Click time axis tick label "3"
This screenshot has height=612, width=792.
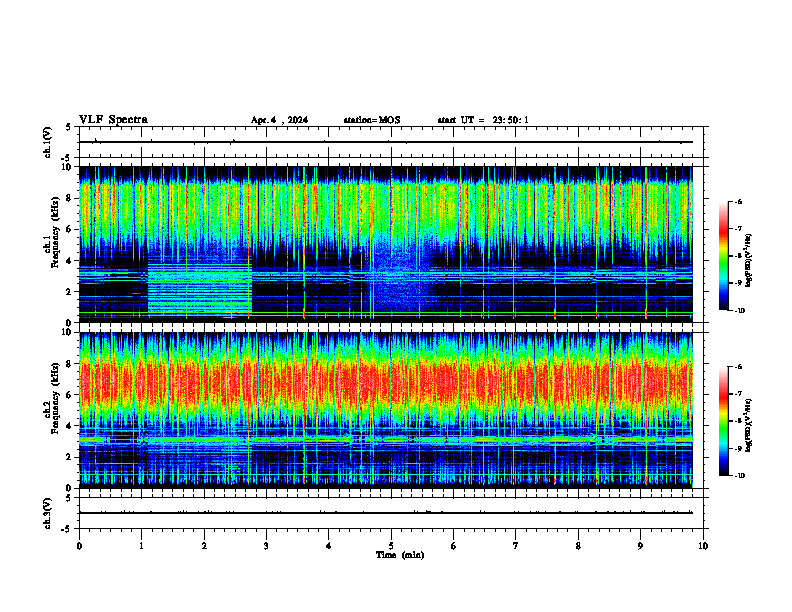(x=266, y=546)
